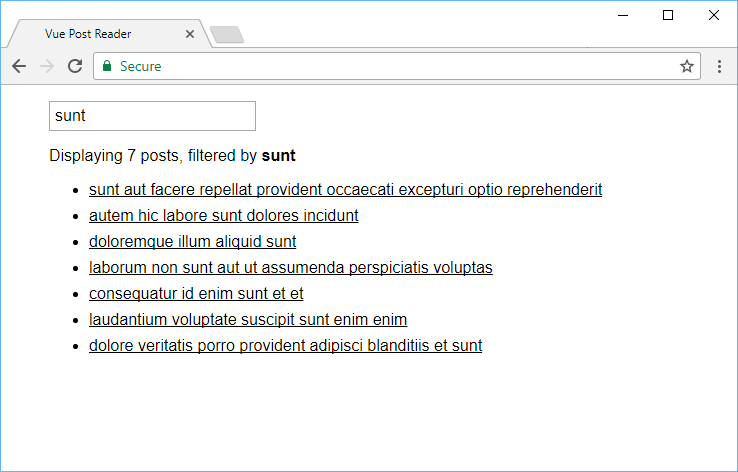Maximize the browser window
This screenshot has width=738, height=472.
[668, 15]
